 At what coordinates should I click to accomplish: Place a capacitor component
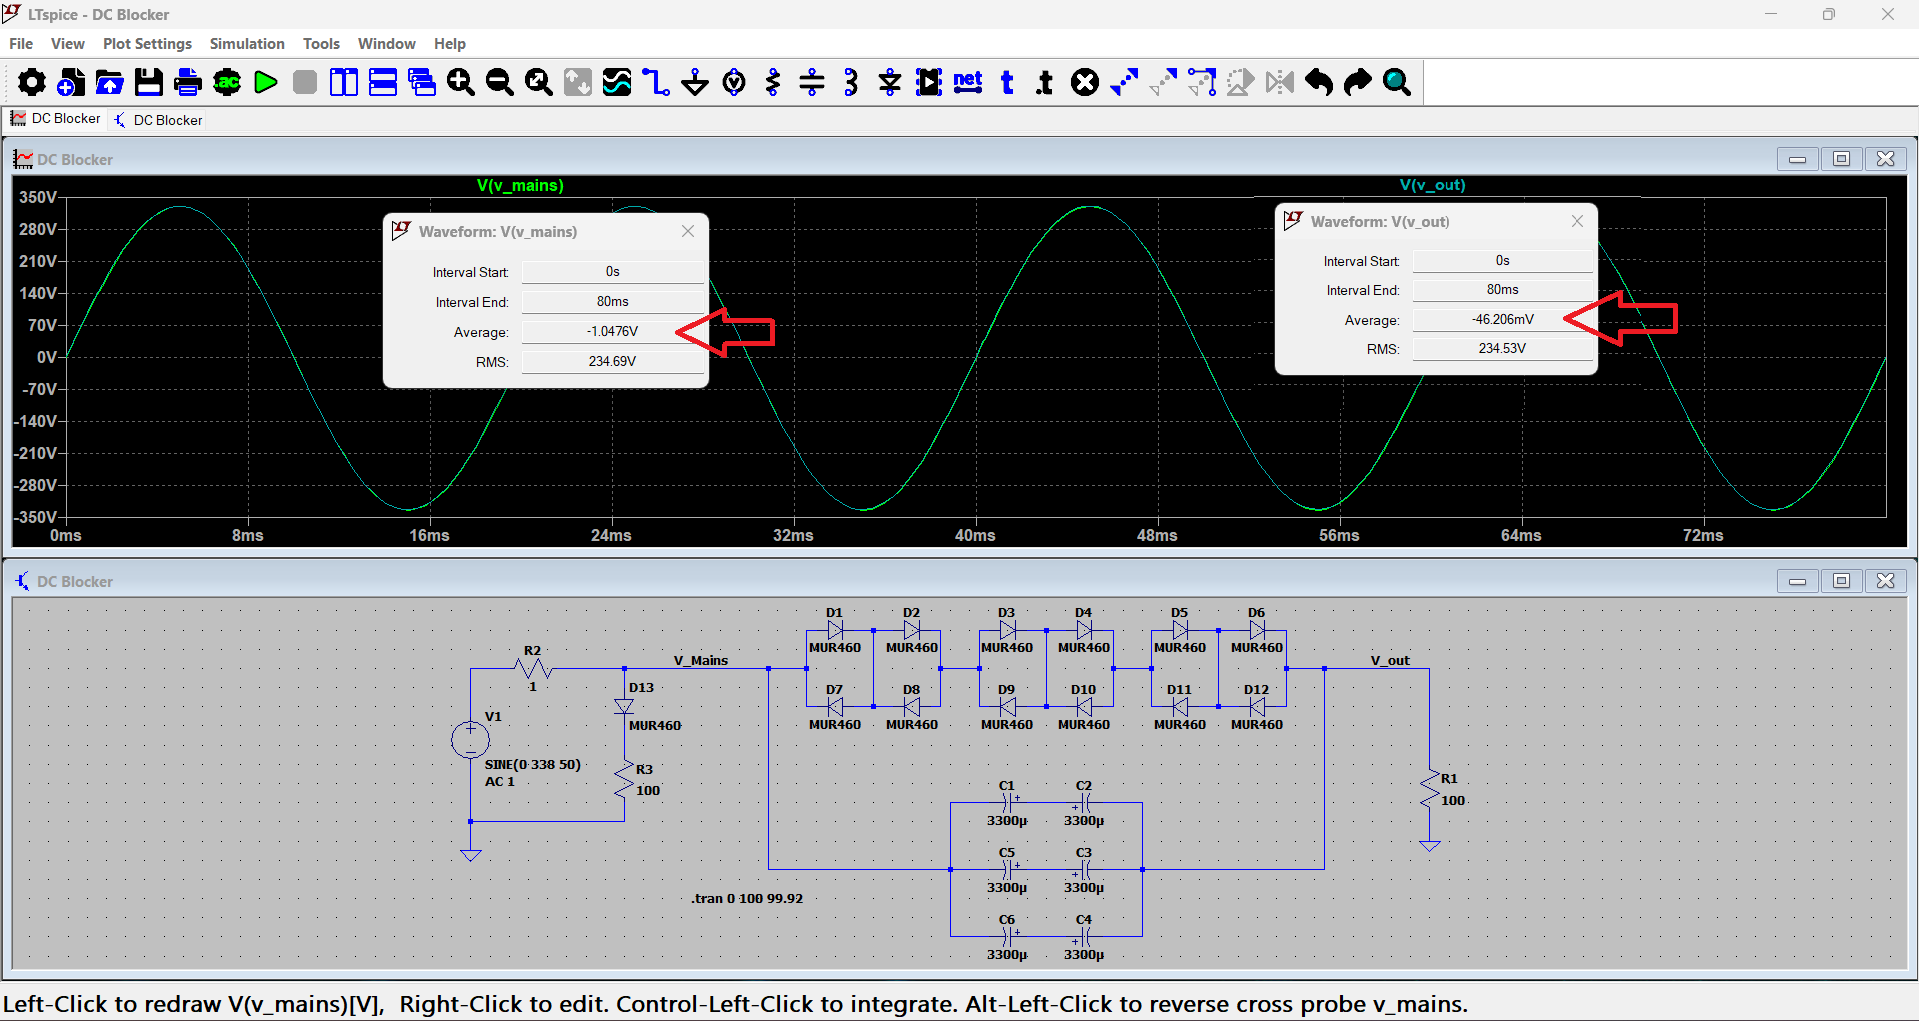pyautogui.click(x=812, y=82)
